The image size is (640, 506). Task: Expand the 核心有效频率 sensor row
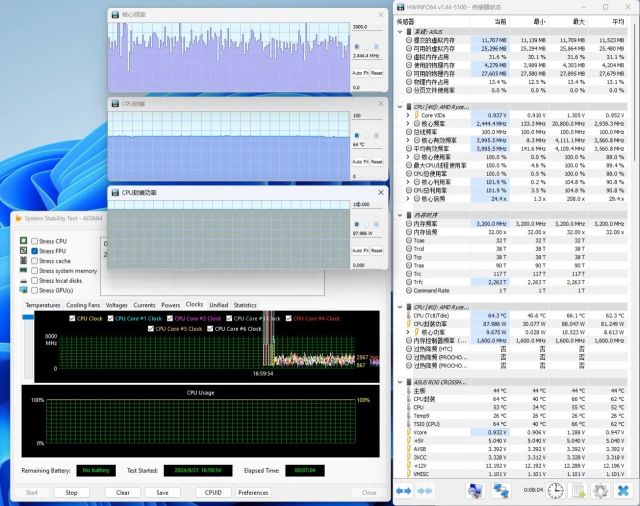pyautogui.click(x=407, y=140)
